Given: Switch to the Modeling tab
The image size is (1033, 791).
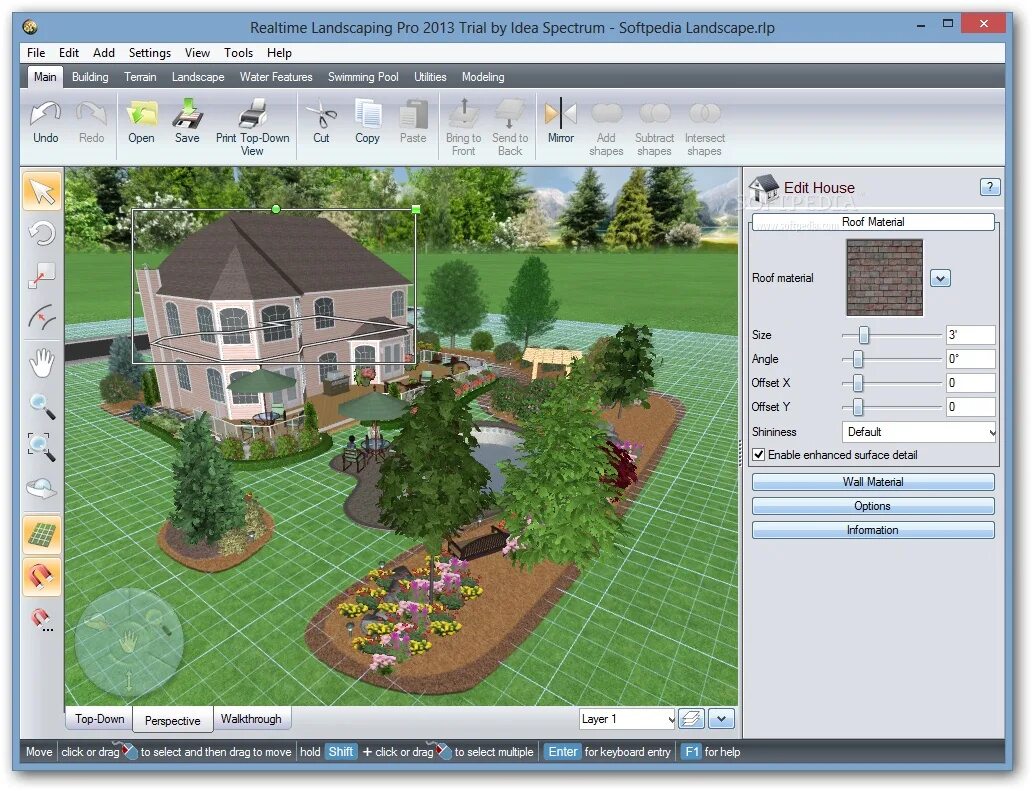Looking at the screenshot, I should click(x=483, y=77).
